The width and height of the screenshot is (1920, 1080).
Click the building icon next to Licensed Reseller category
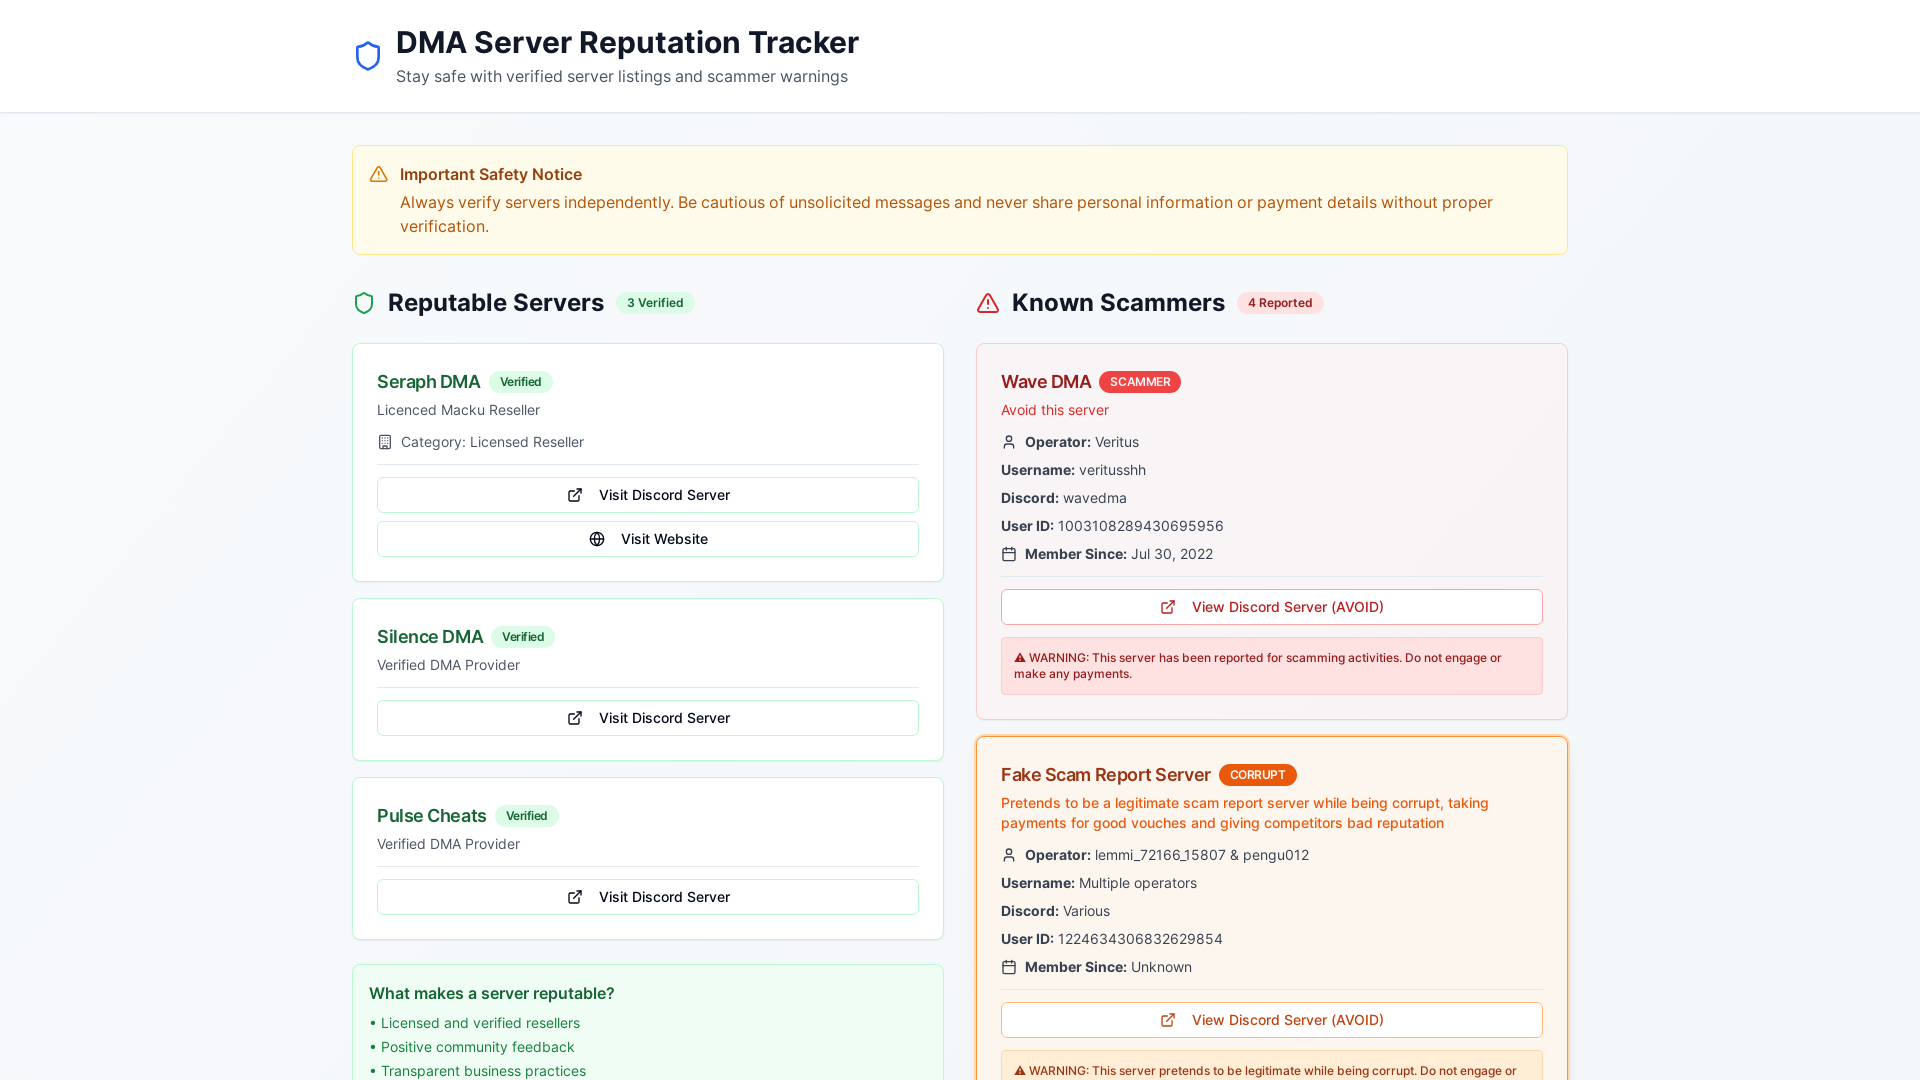point(385,441)
